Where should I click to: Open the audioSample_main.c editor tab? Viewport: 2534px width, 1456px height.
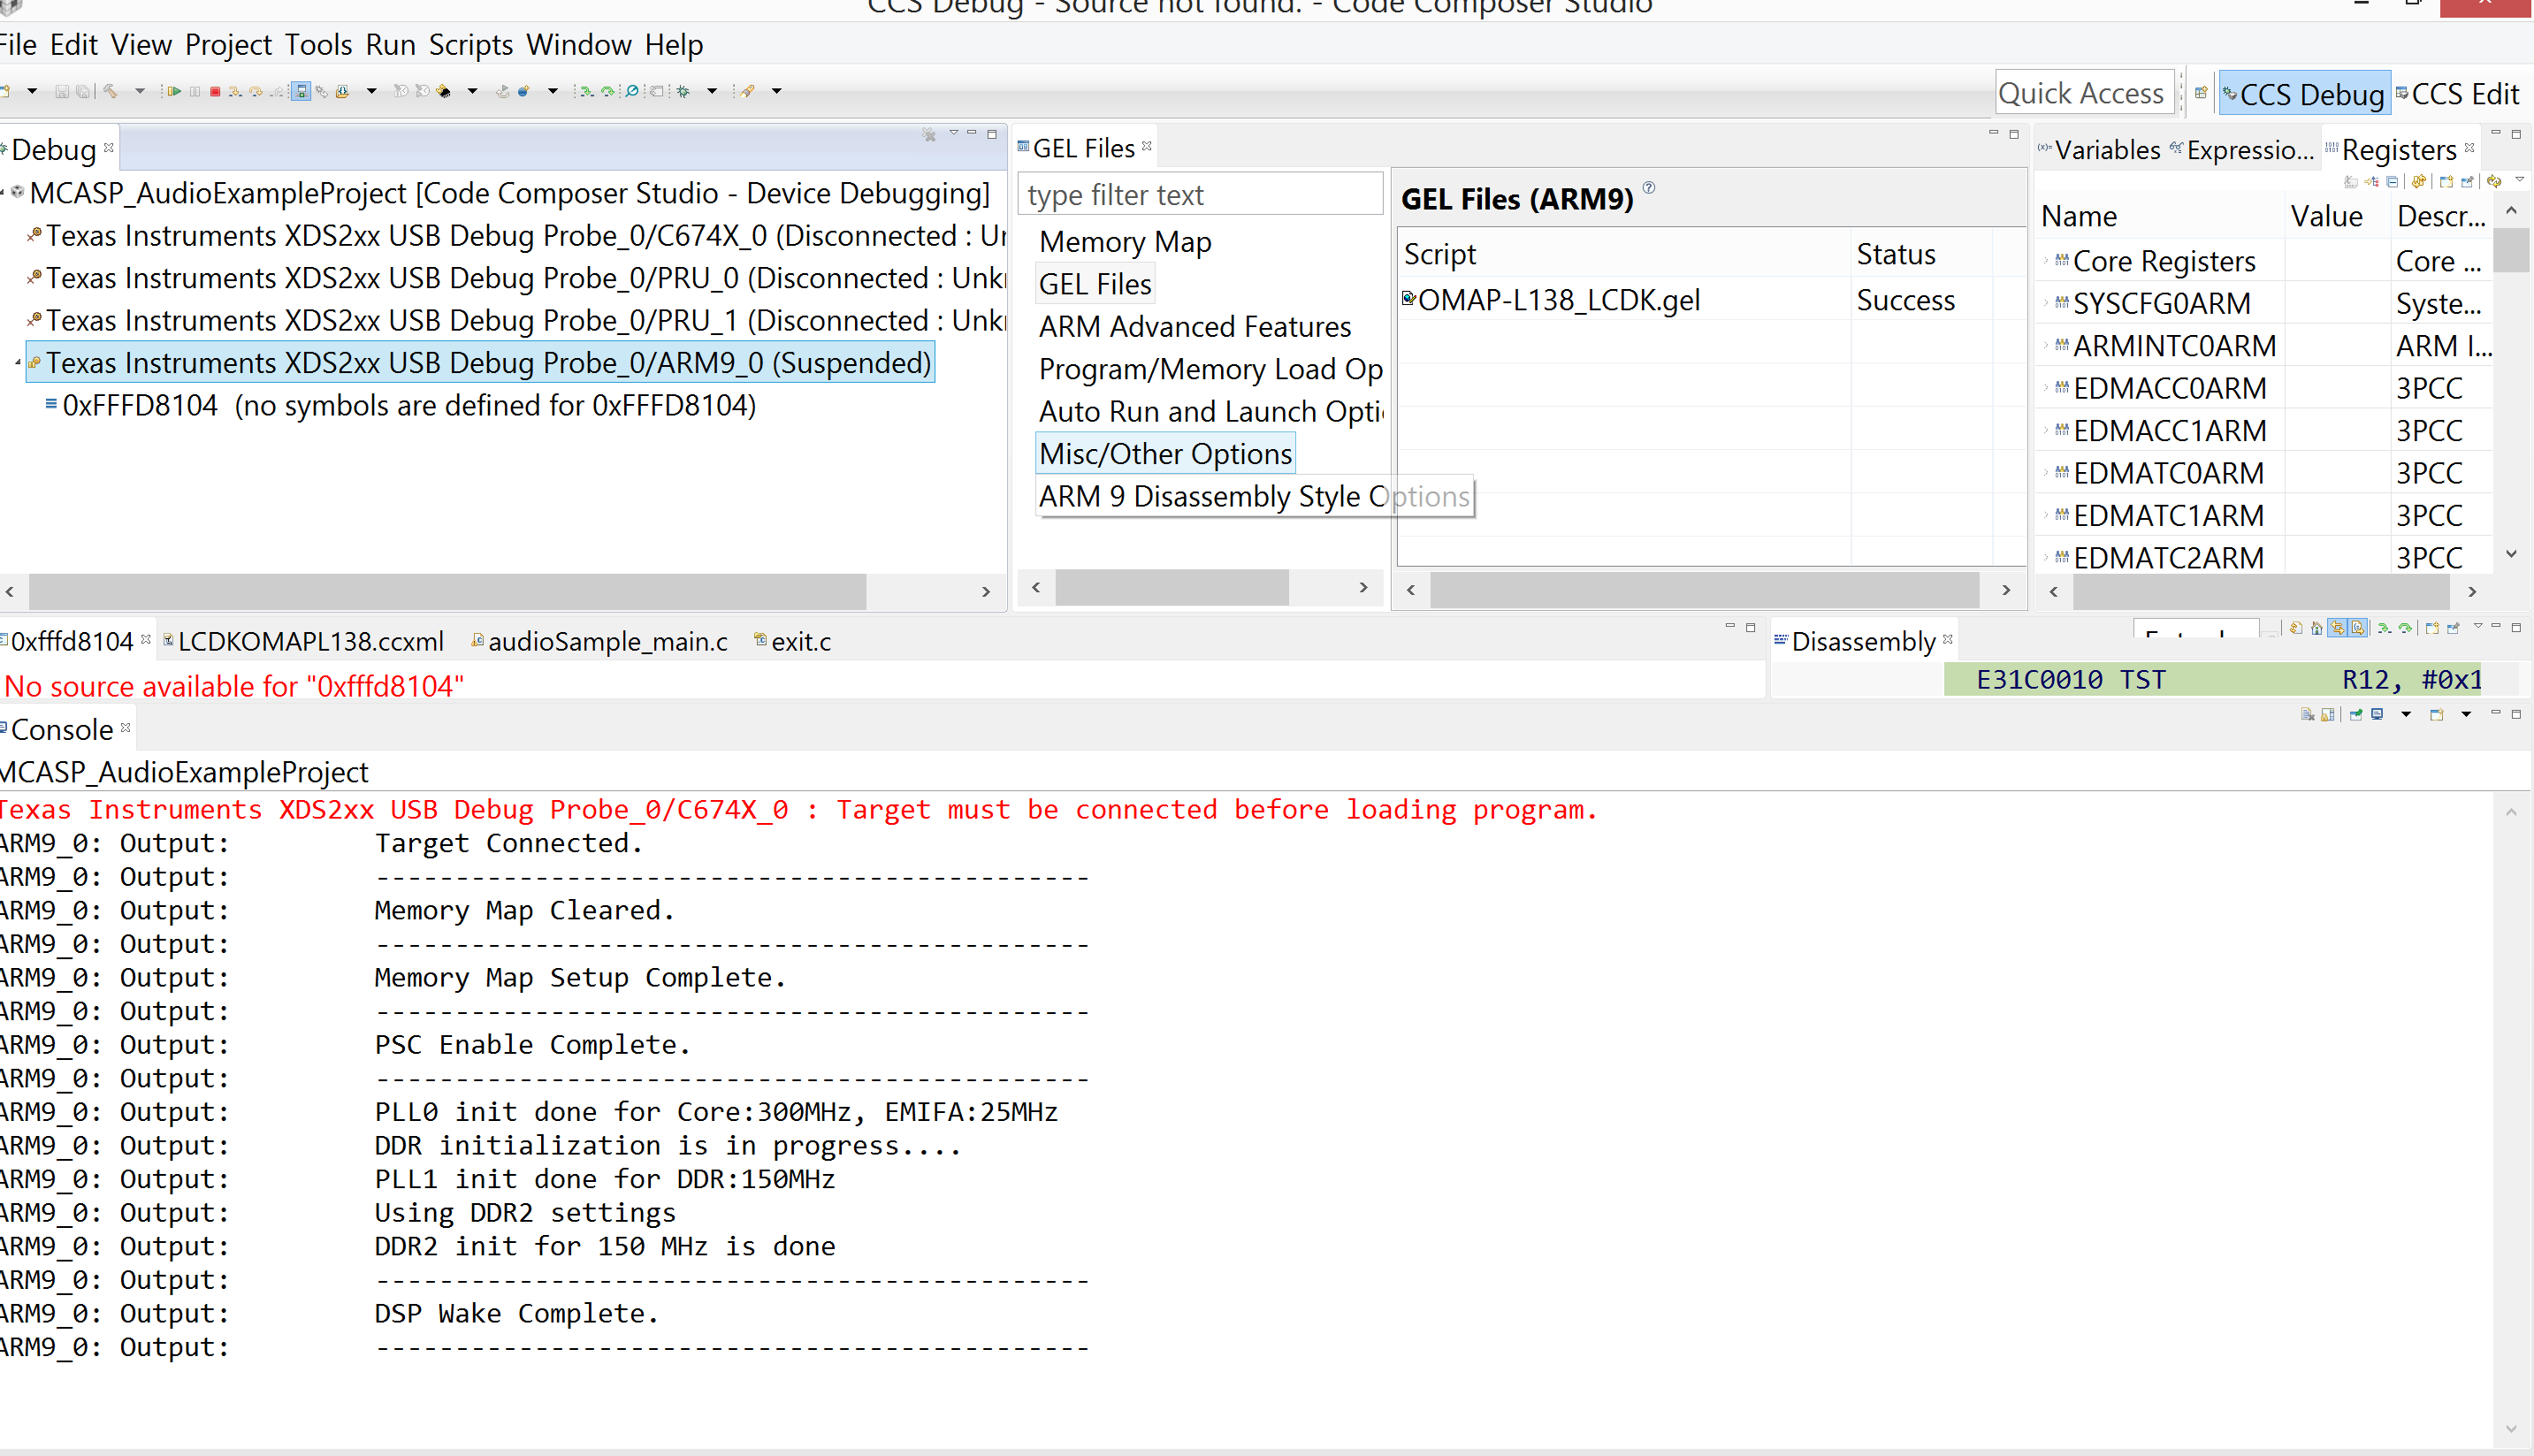(599, 641)
